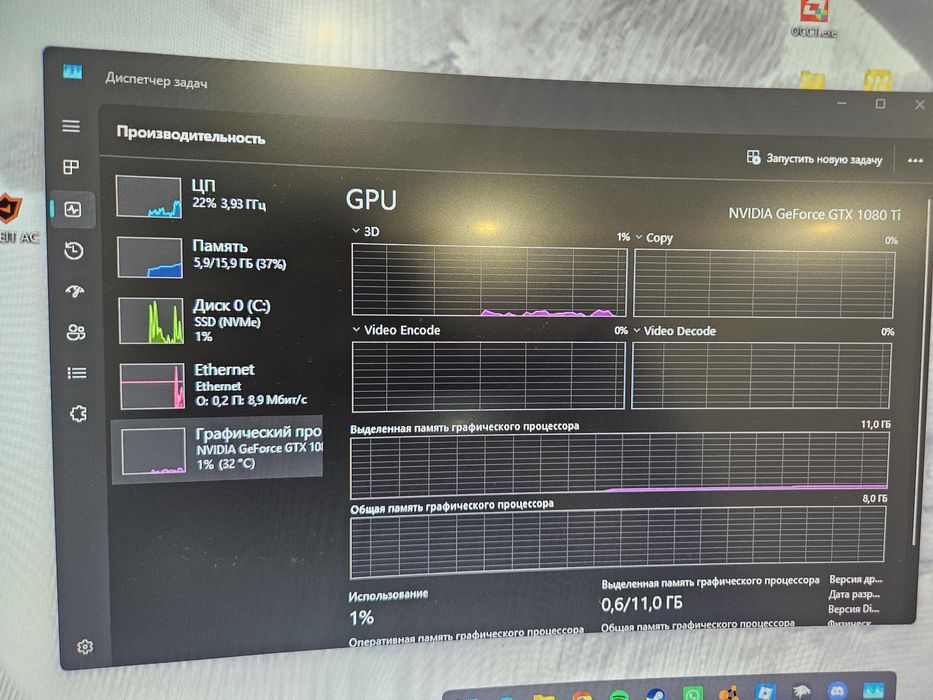Image resolution: width=933 pixels, height=700 pixels.
Task: Open WhatsApp from the taskbar
Action: point(693,693)
